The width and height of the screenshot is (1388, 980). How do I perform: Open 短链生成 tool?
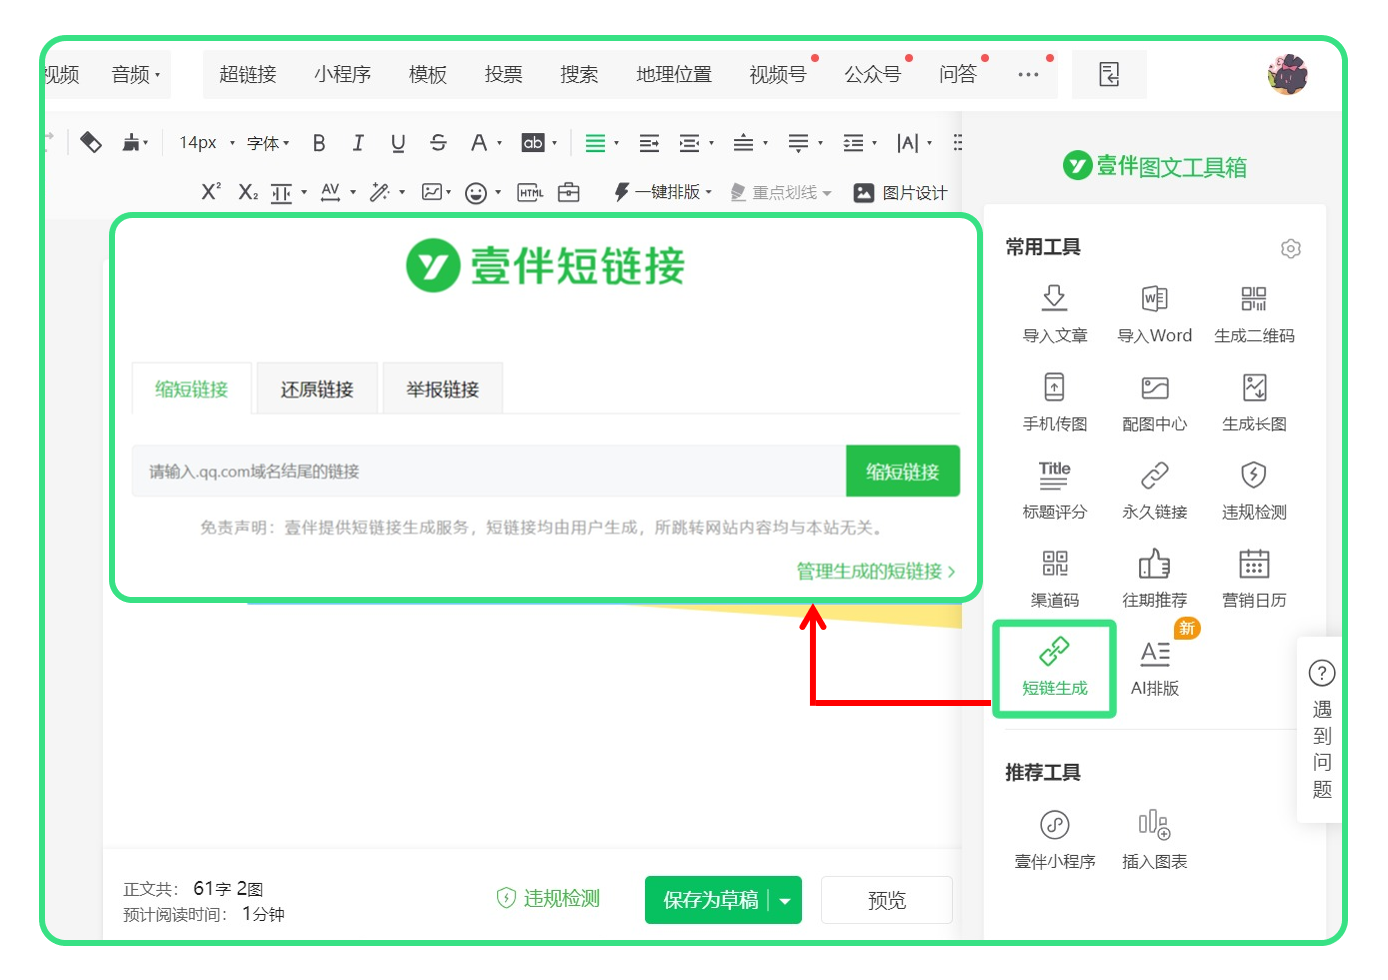[x=1054, y=667]
